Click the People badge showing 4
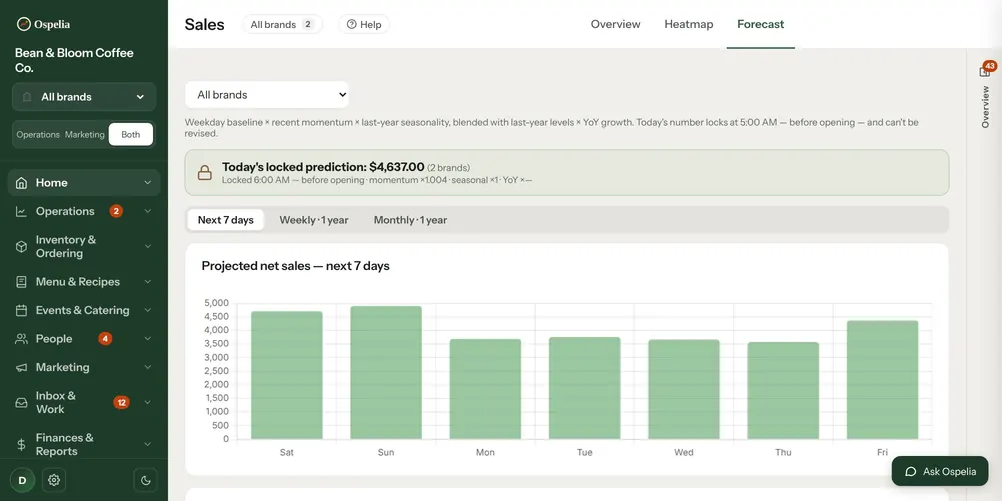Image resolution: width=1002 pixels, height=501 pixels. 105,339
